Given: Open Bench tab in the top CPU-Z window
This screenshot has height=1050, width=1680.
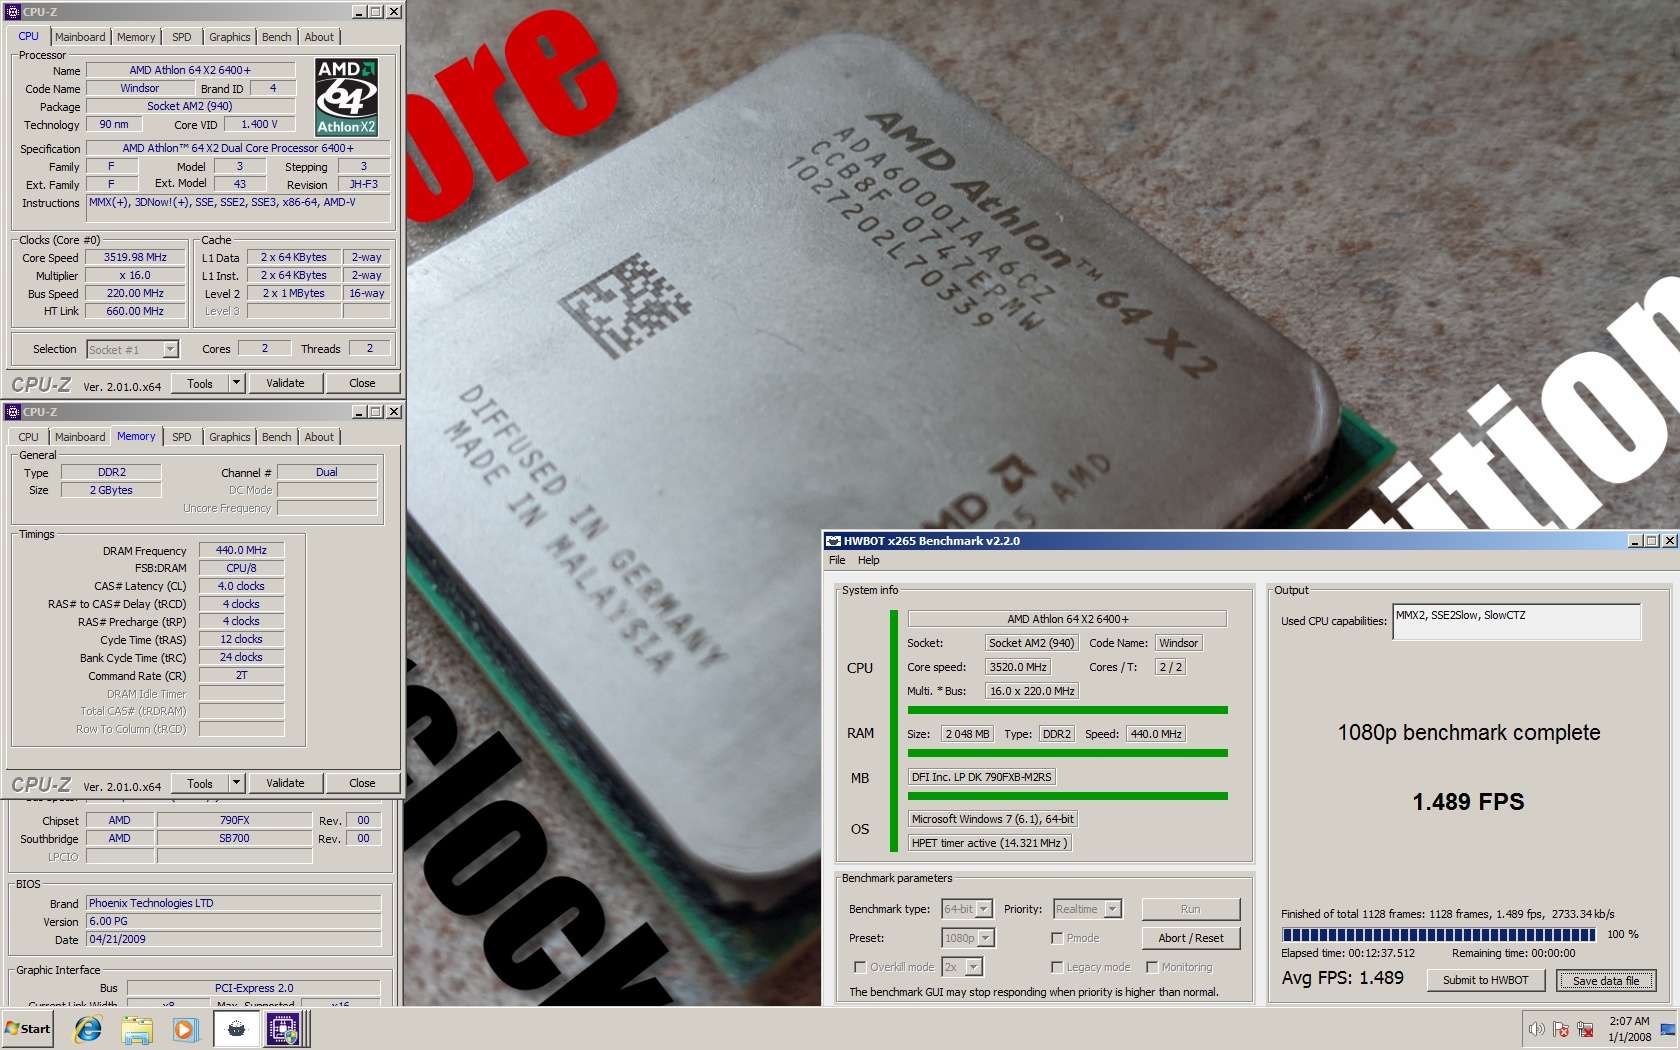Looking at the screenshot, I should (x=277, y=37).
